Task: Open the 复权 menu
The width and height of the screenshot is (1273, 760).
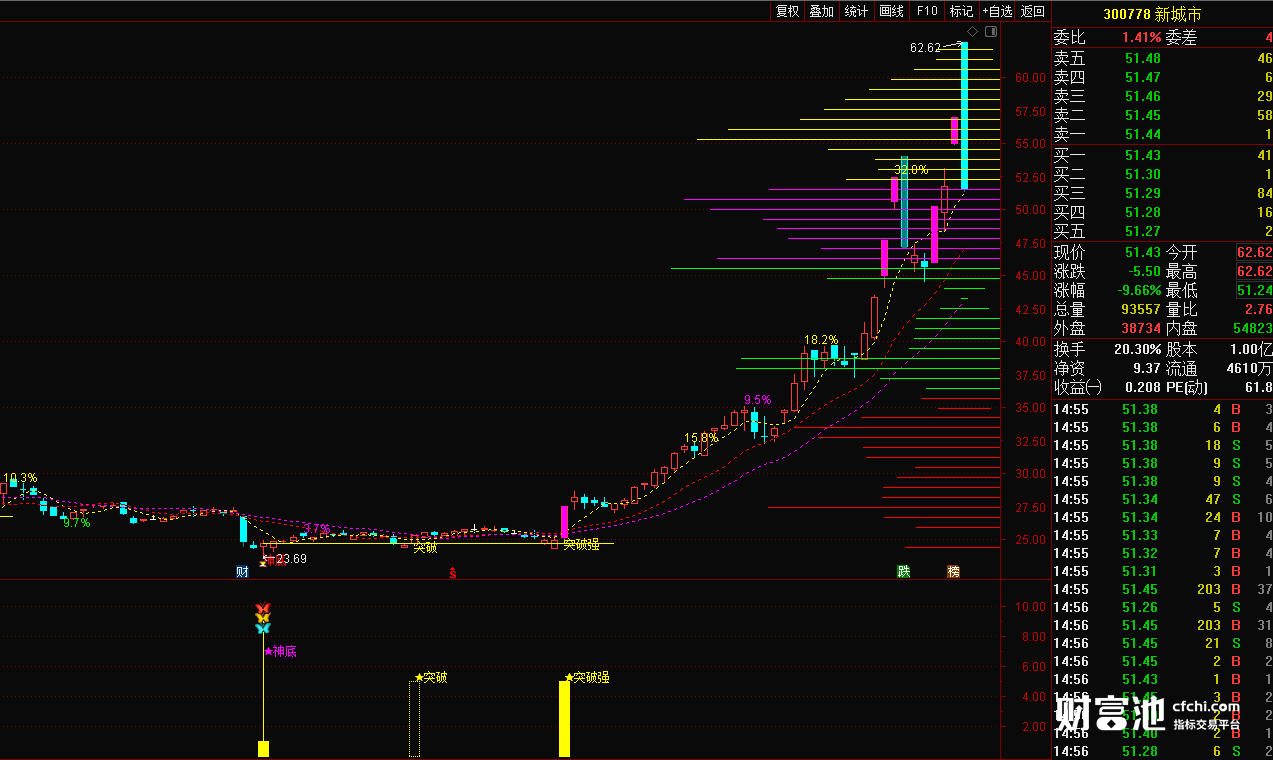Action: (788, 11)
